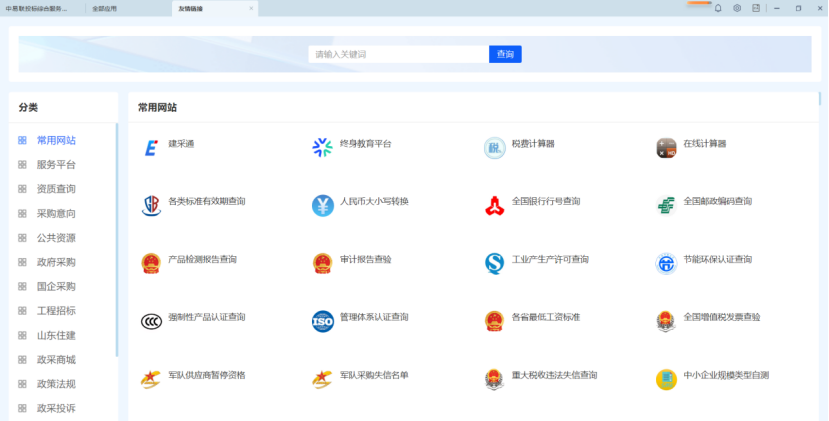Click the 管理体系认证查询 ISO icon

tap(322, 321)
